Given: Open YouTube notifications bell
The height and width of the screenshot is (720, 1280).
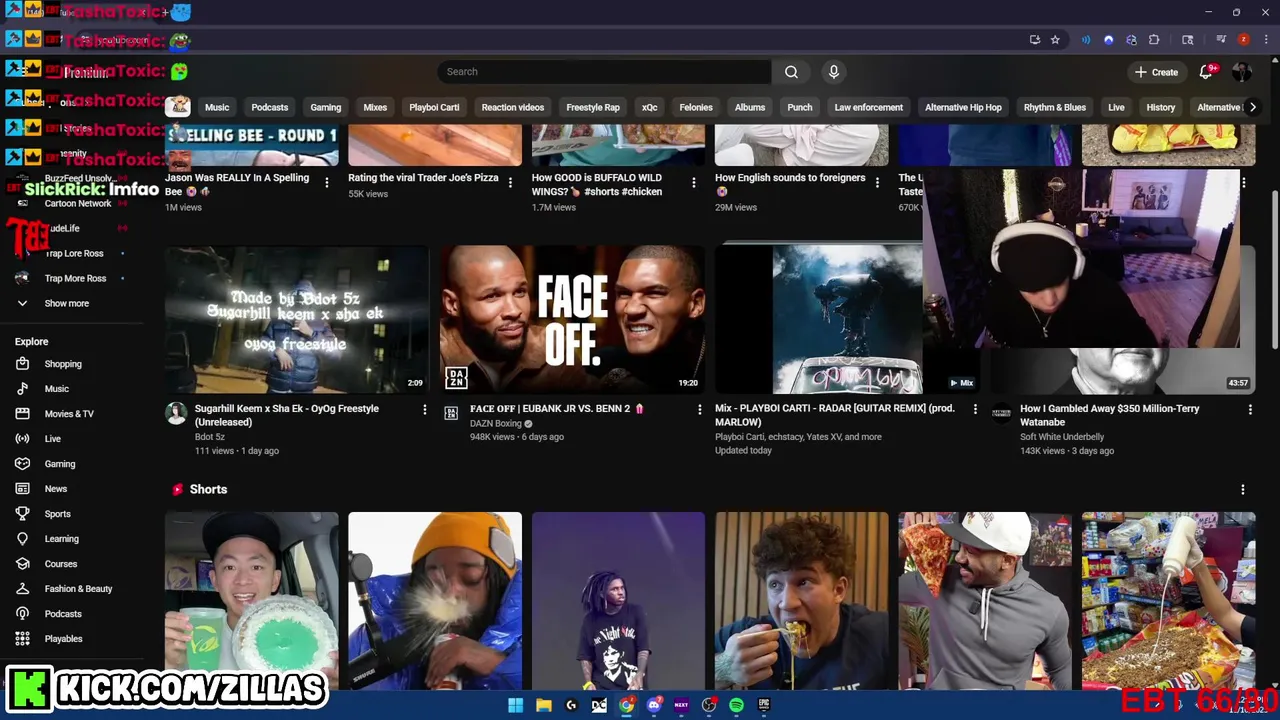Looking at the screenshot, I should pos(1207,72).
